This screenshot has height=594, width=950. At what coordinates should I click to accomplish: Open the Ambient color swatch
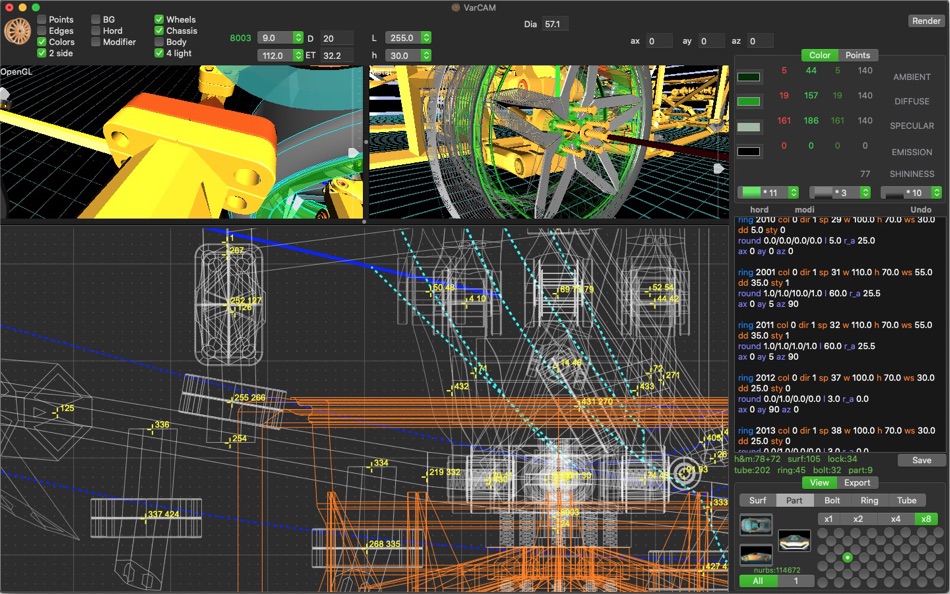(749, 77)
